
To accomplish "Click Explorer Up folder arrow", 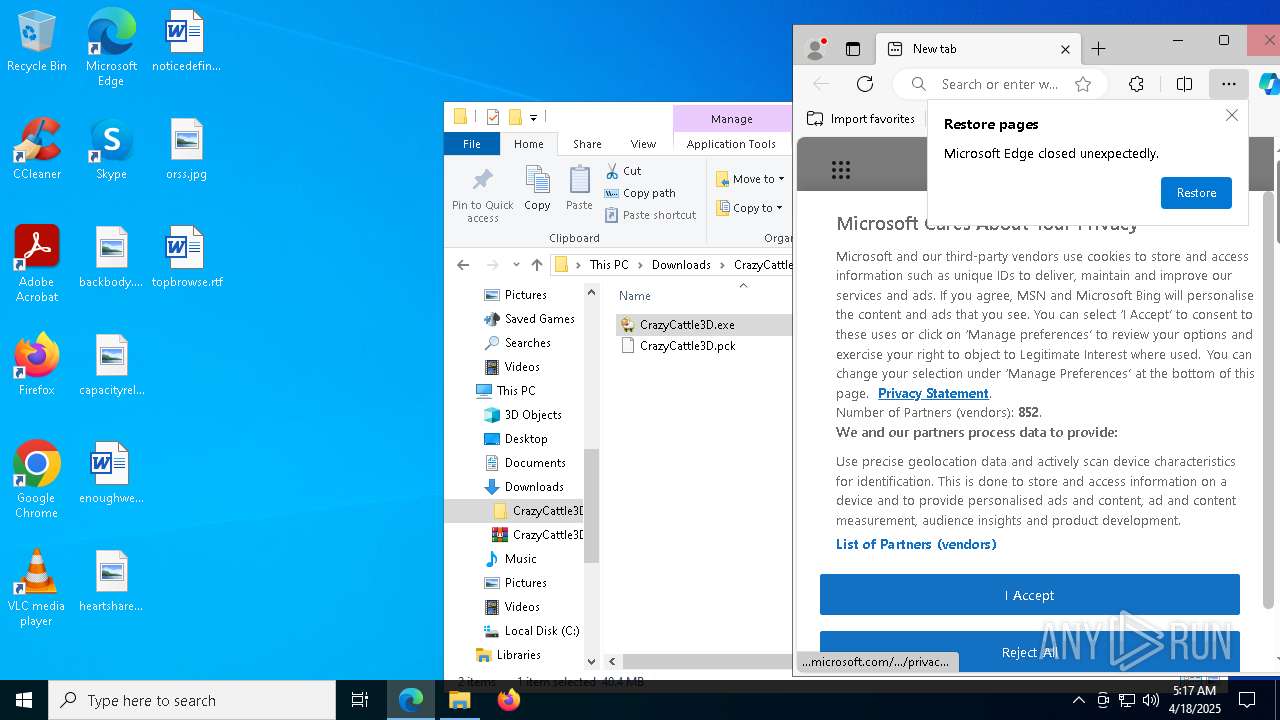I will click(x=537, y=265).
